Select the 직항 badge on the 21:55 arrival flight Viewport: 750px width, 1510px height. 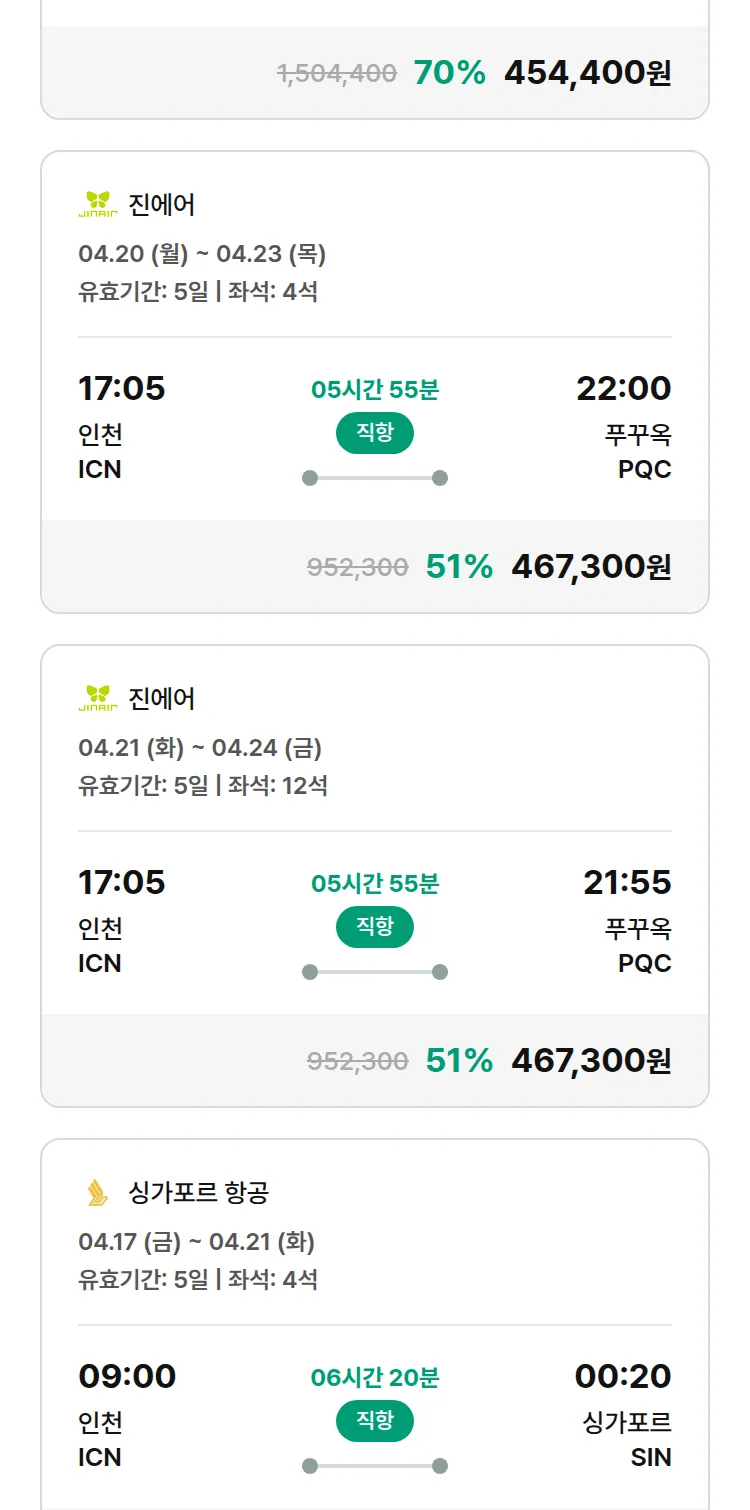click(x=375, y=927)
